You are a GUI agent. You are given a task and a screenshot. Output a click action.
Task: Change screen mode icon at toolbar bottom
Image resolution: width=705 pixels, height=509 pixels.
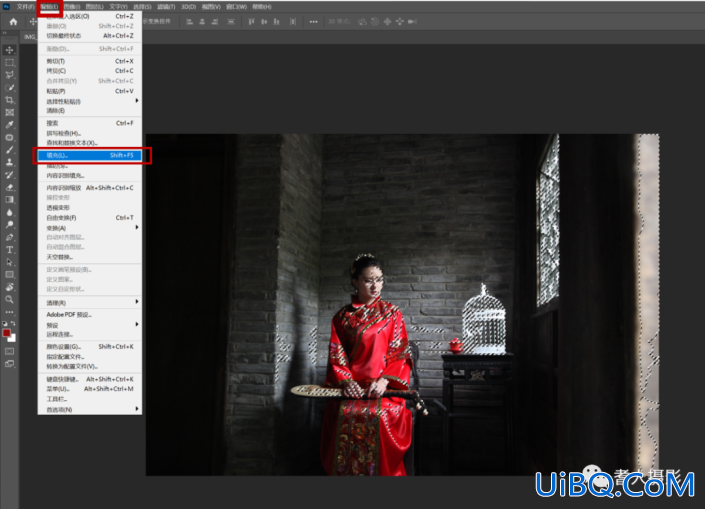point(9,364)
